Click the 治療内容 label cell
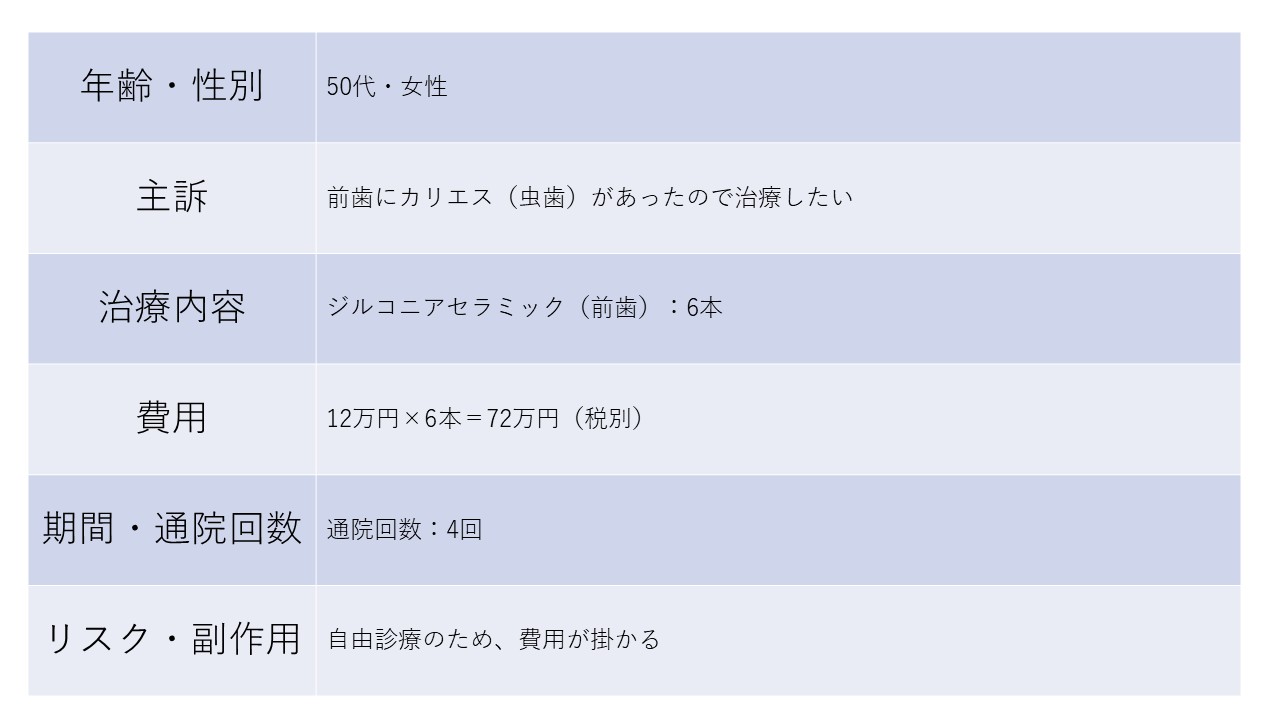This screenshot has height=720, width=1280. click(172, 307)
